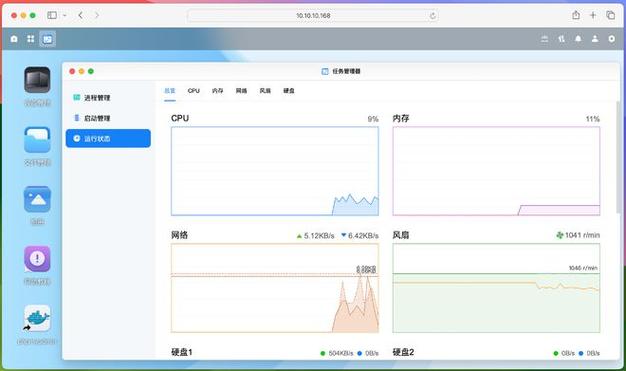626x371 pixels.
Task: Click the task manager vertical scrollbar
Action: click(618, 156)
